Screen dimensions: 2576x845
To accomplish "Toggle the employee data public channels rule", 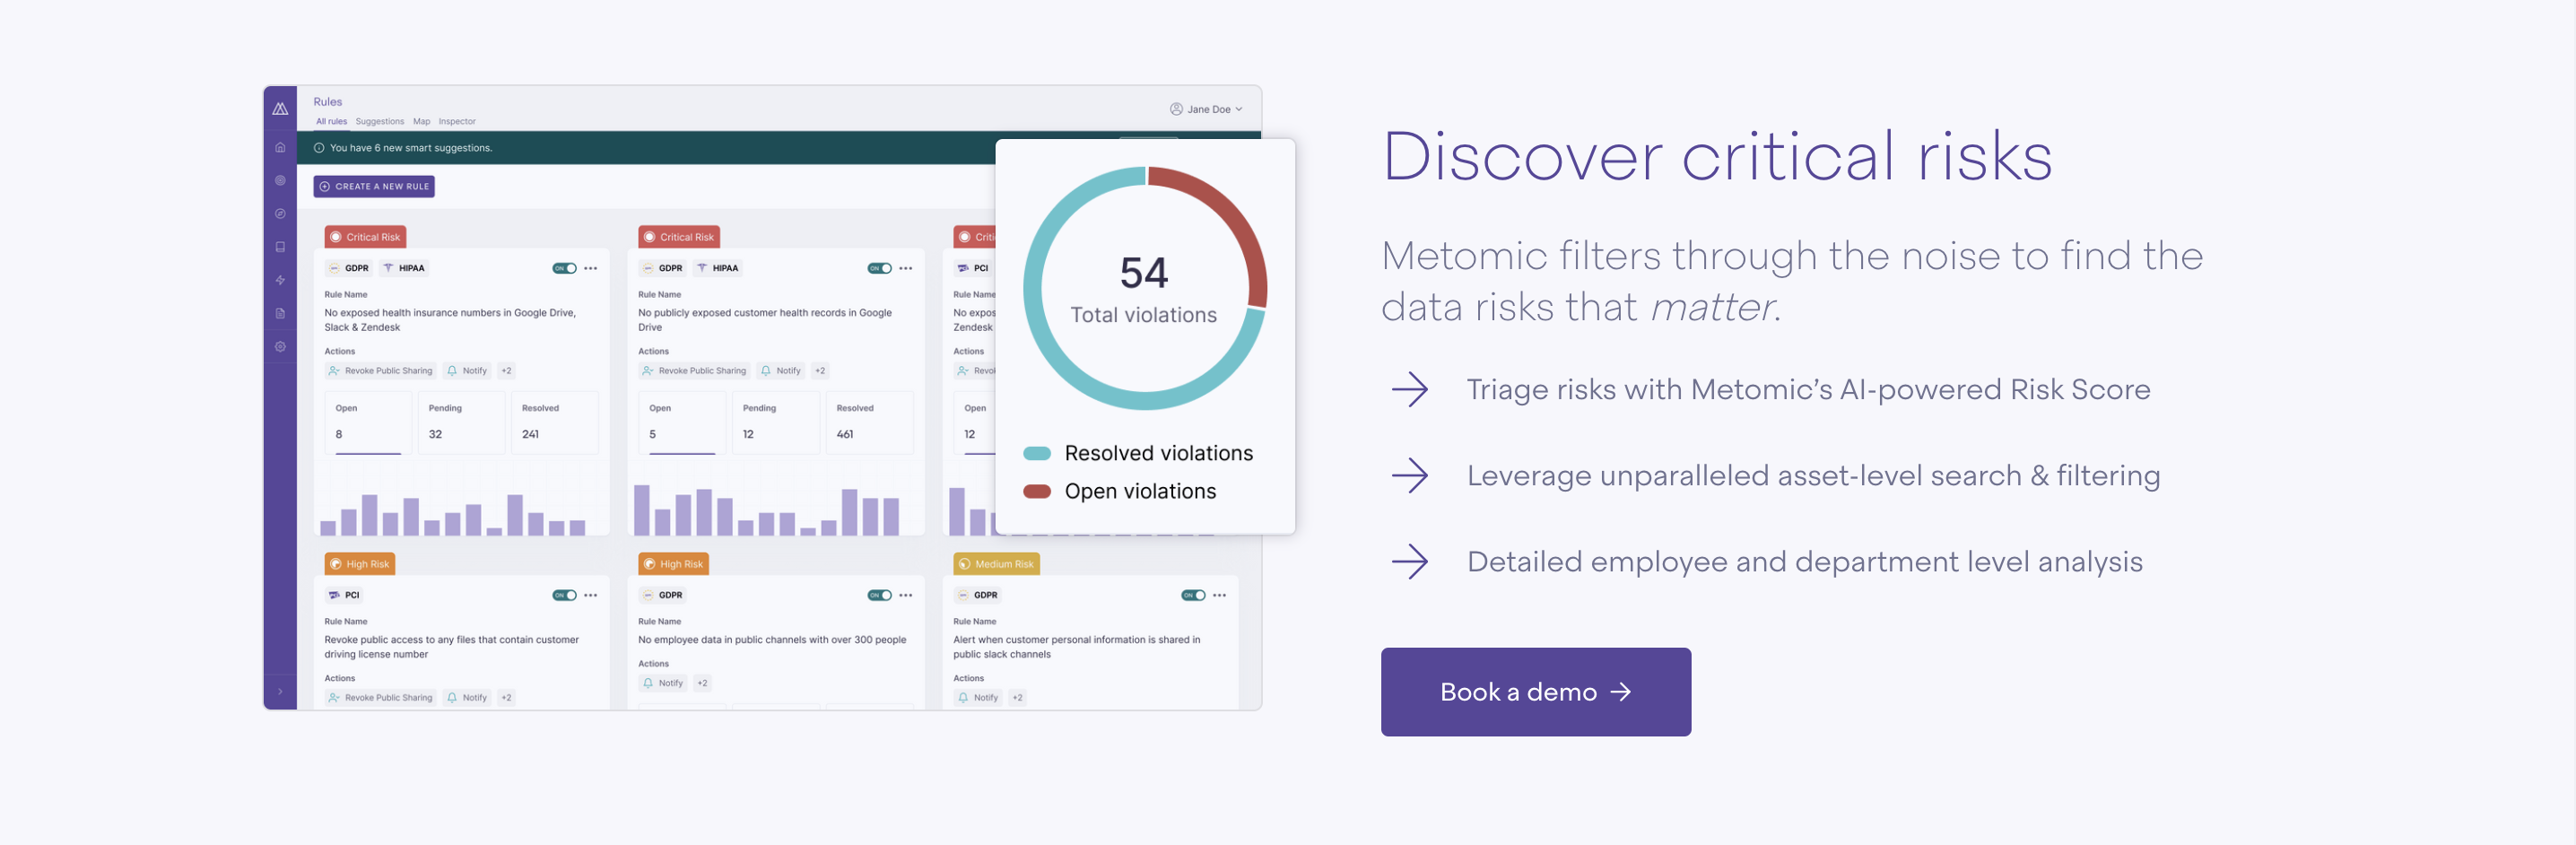I will click(879, 595).
